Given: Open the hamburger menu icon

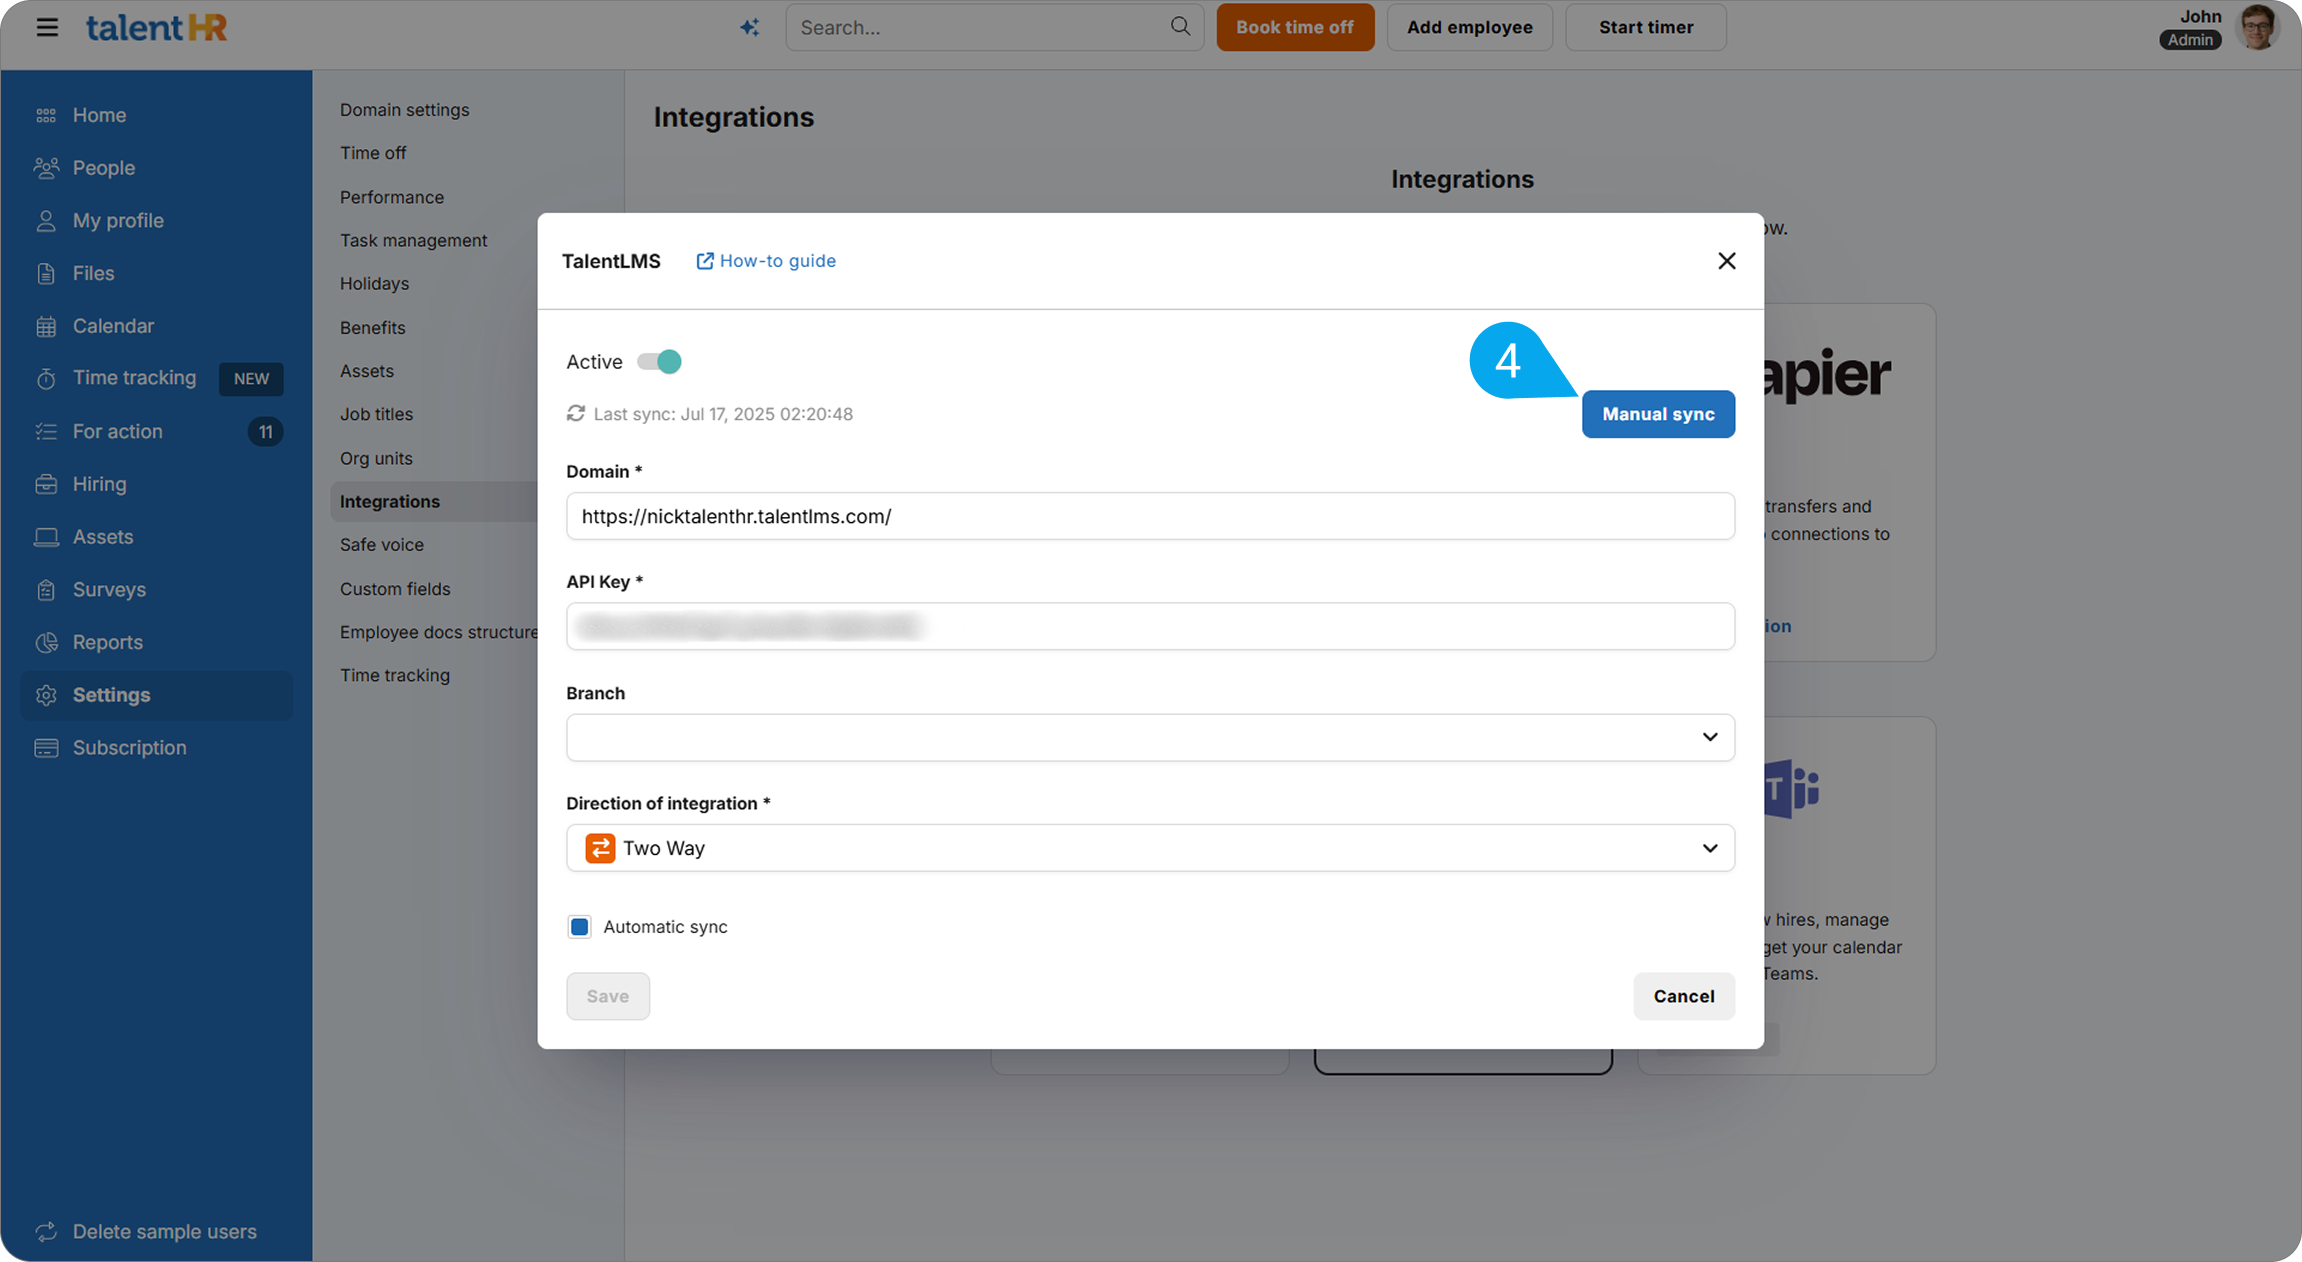Looking at the screenshot, I should click(x=47, y=27).
